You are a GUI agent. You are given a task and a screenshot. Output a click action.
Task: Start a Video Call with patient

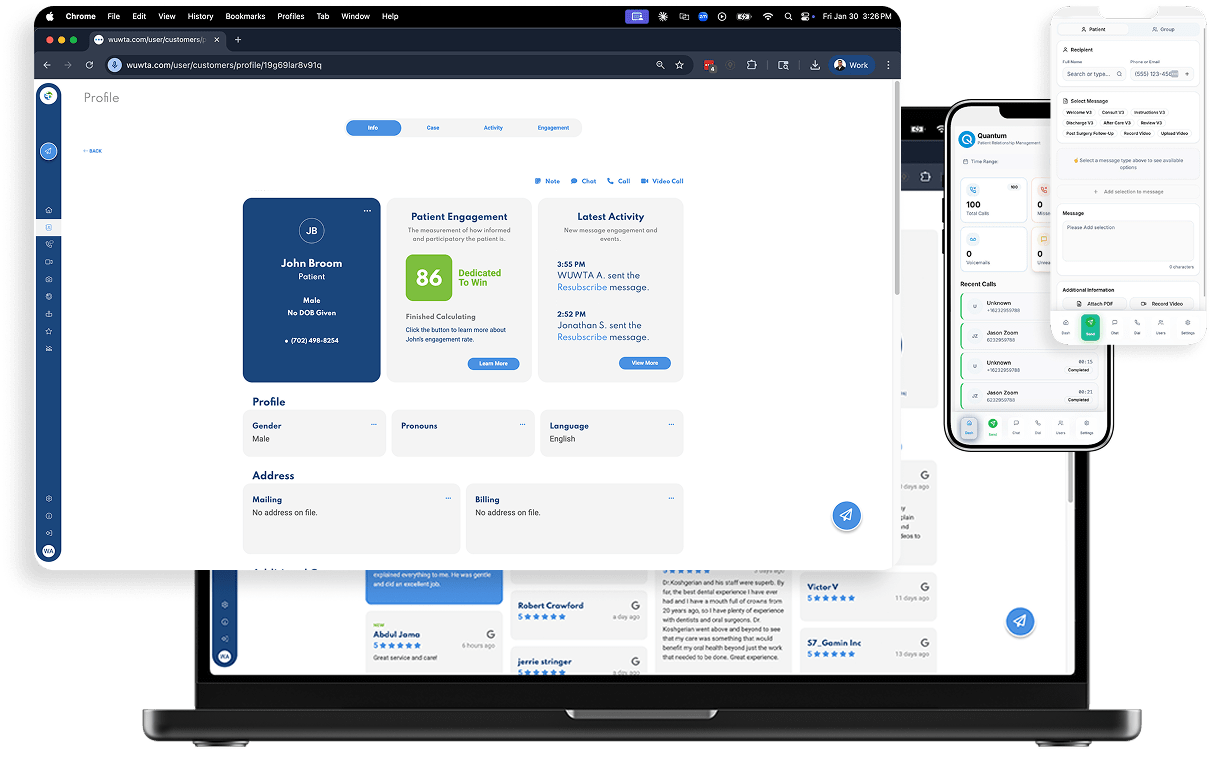pos(662,181)
